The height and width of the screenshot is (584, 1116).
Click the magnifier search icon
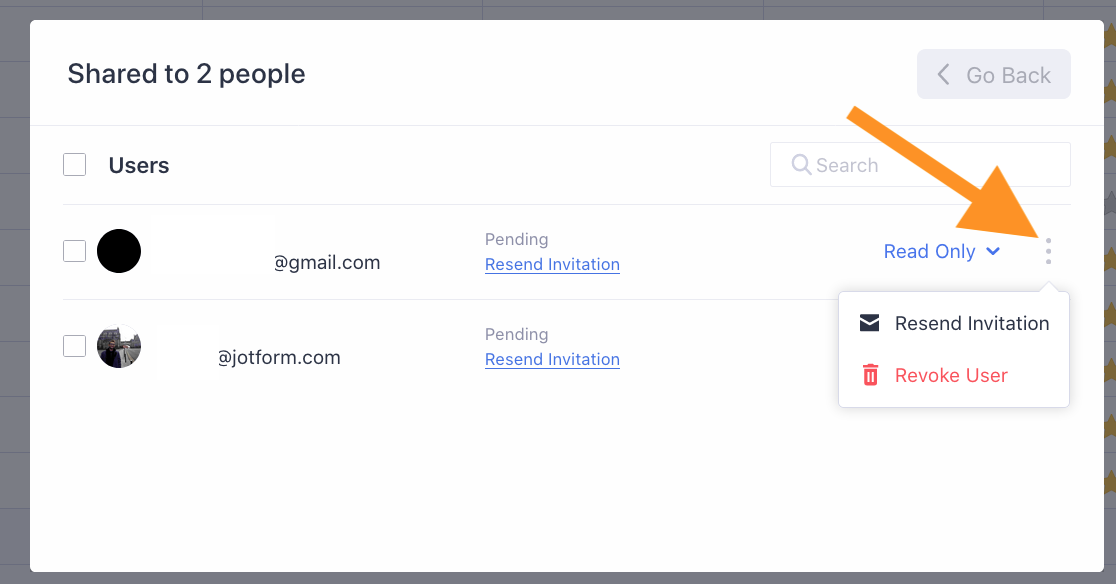[801, 165]
